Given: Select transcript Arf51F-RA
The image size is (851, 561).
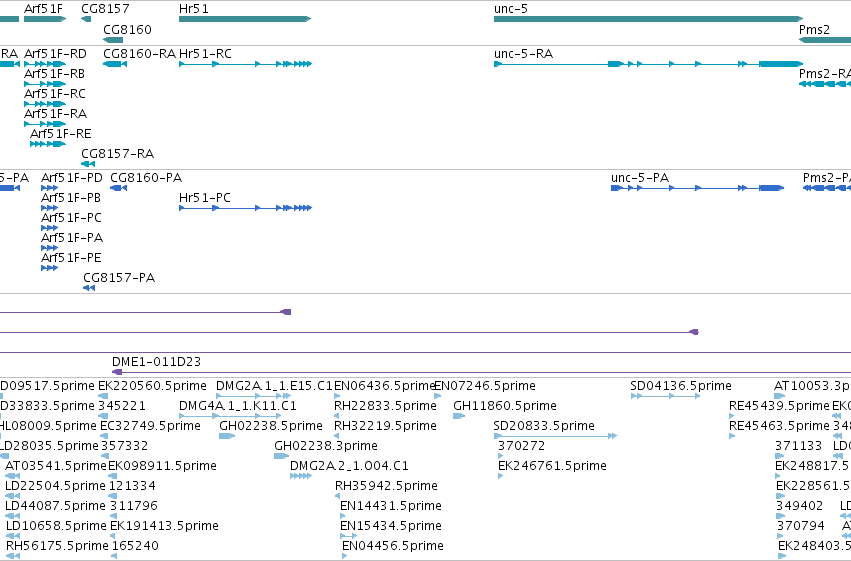Looking at the screenshot, I should point(45,124).
